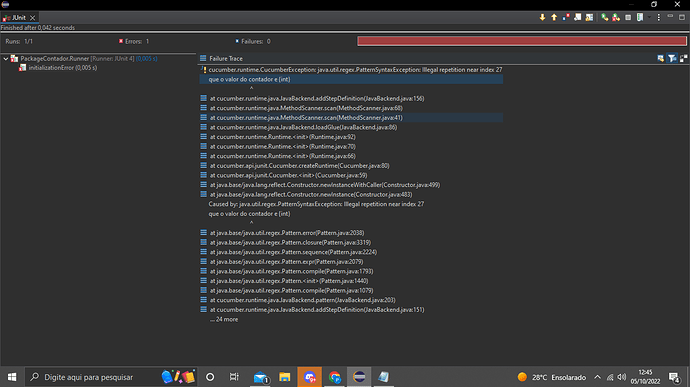Click Compare Actual With Expected icon
The image size is (690, 387).
pos(683,58)
